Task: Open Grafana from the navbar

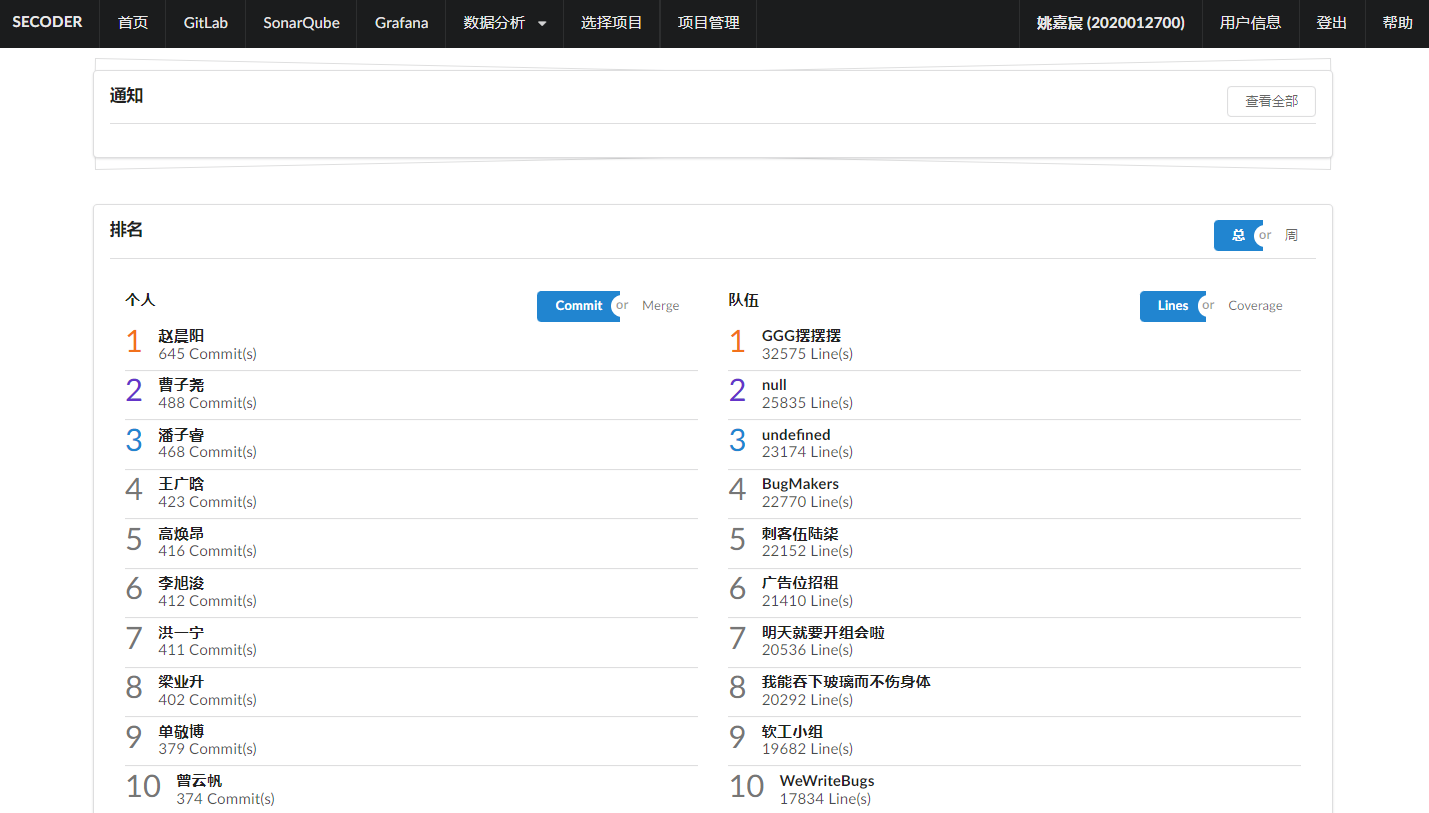Action: click(x=401, y=23)
